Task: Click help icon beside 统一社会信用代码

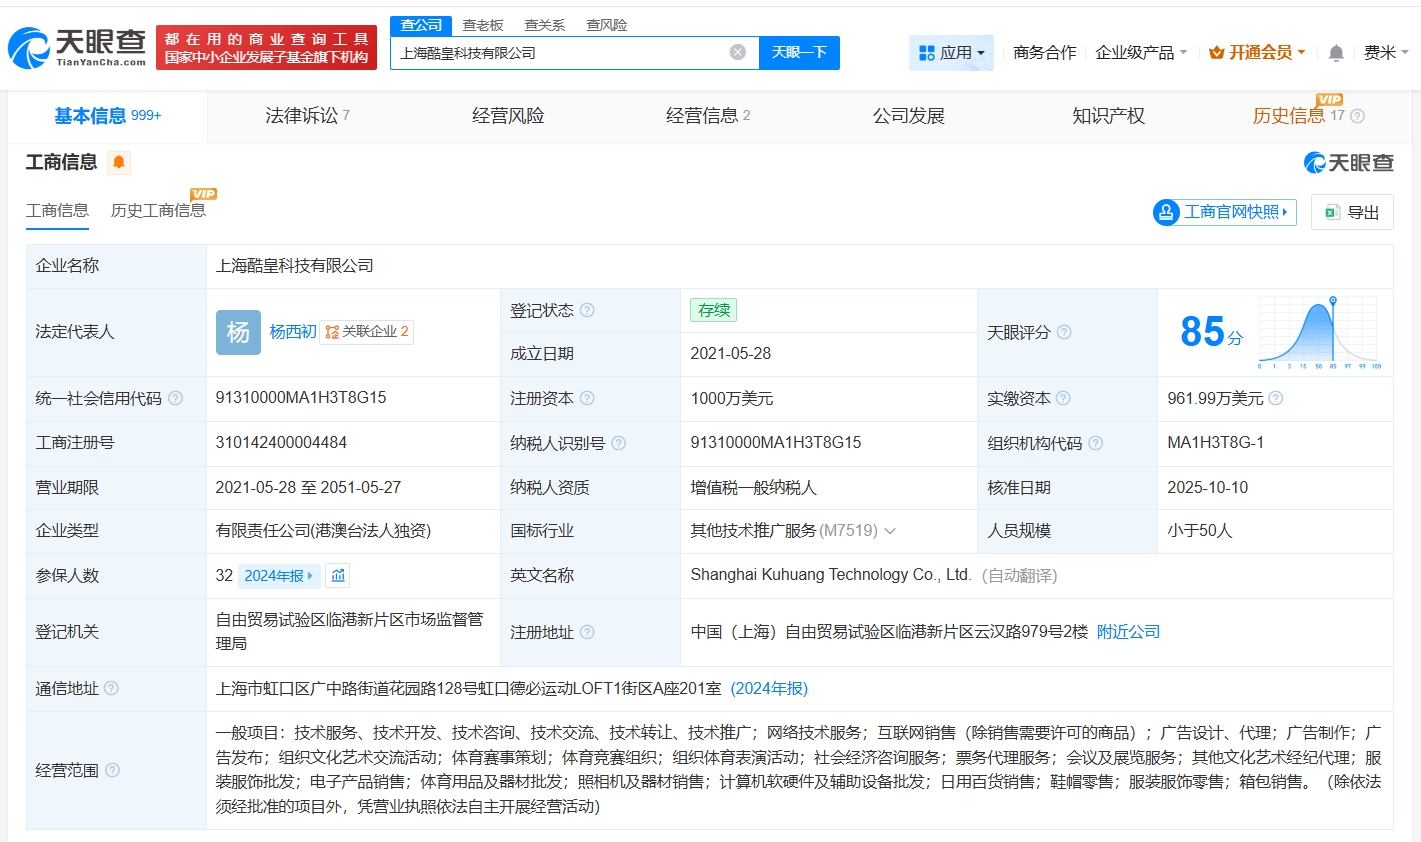Action: 176,398
